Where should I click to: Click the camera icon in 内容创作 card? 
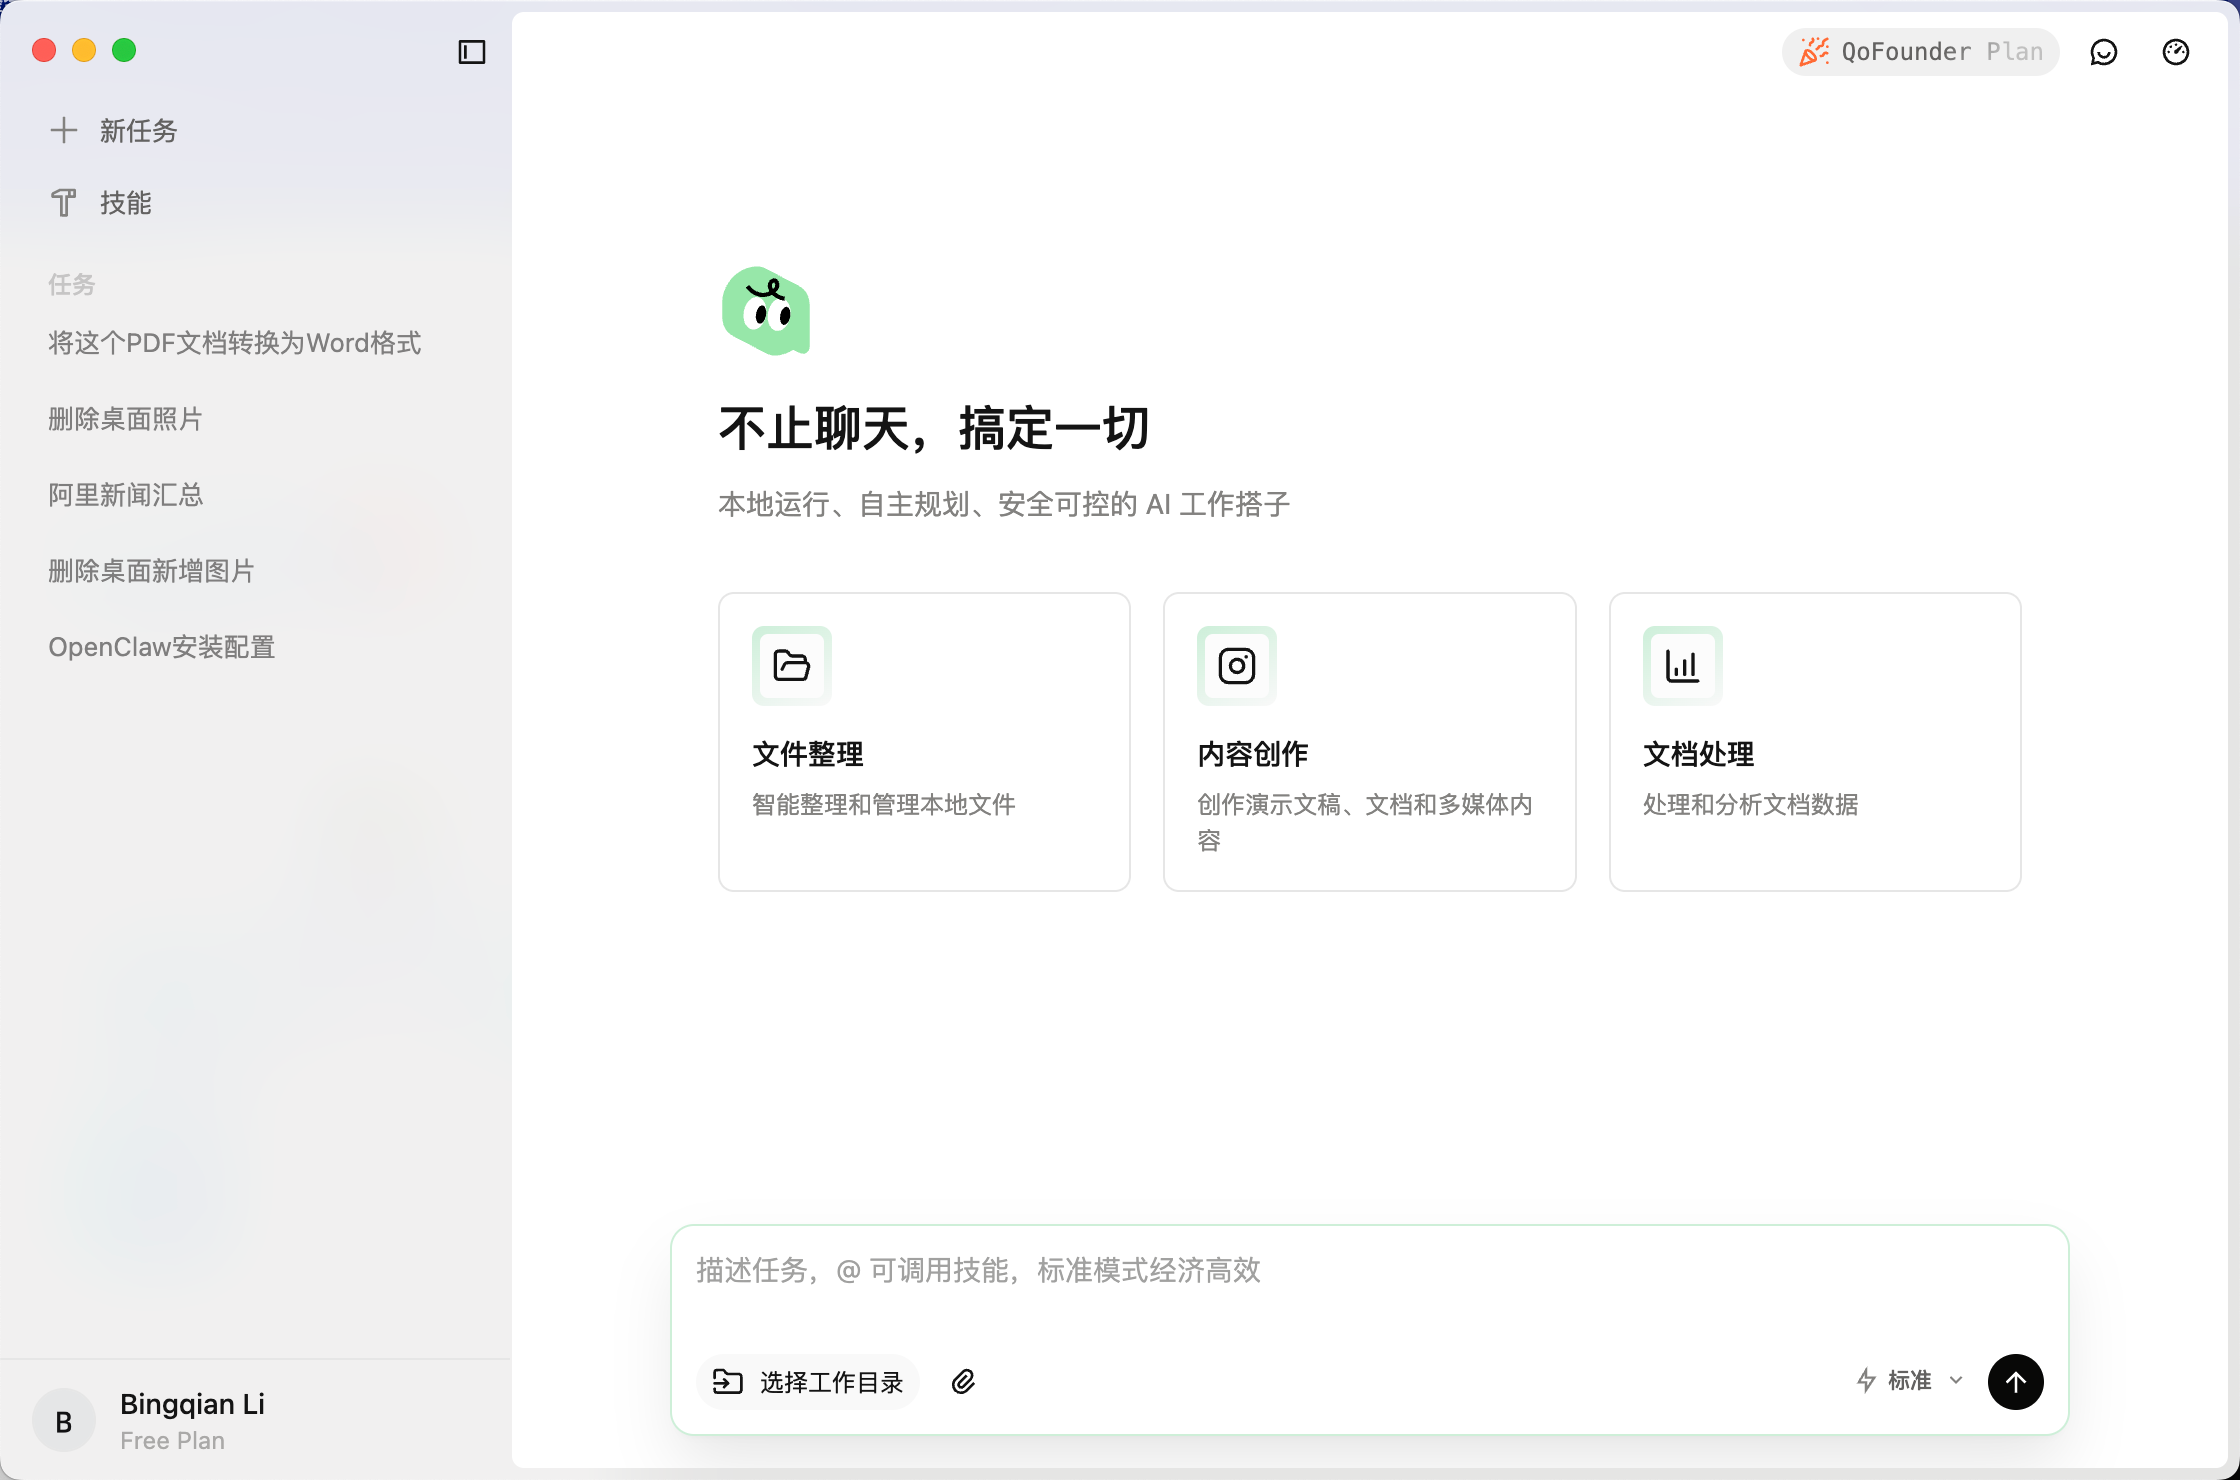(x=1237, y=666)
